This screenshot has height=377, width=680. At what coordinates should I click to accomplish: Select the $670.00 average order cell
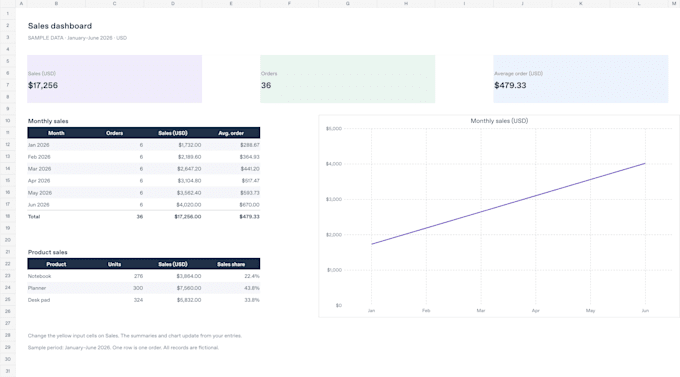point(231,205)
